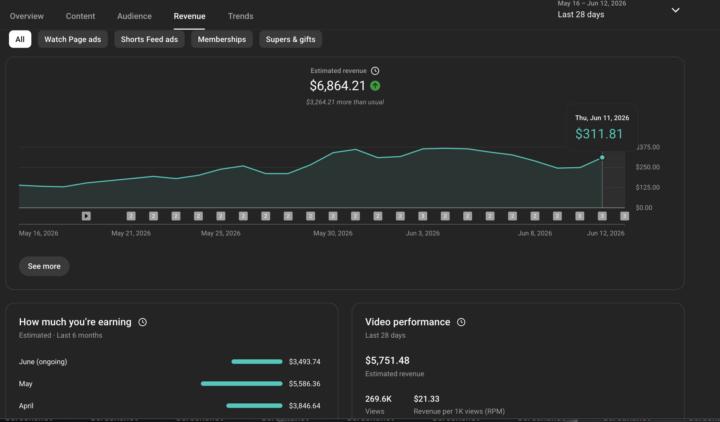Click the $250.00 y-axis label
Image resolution: width=720 pixels, height=422 pixels.
pos(648,167)
